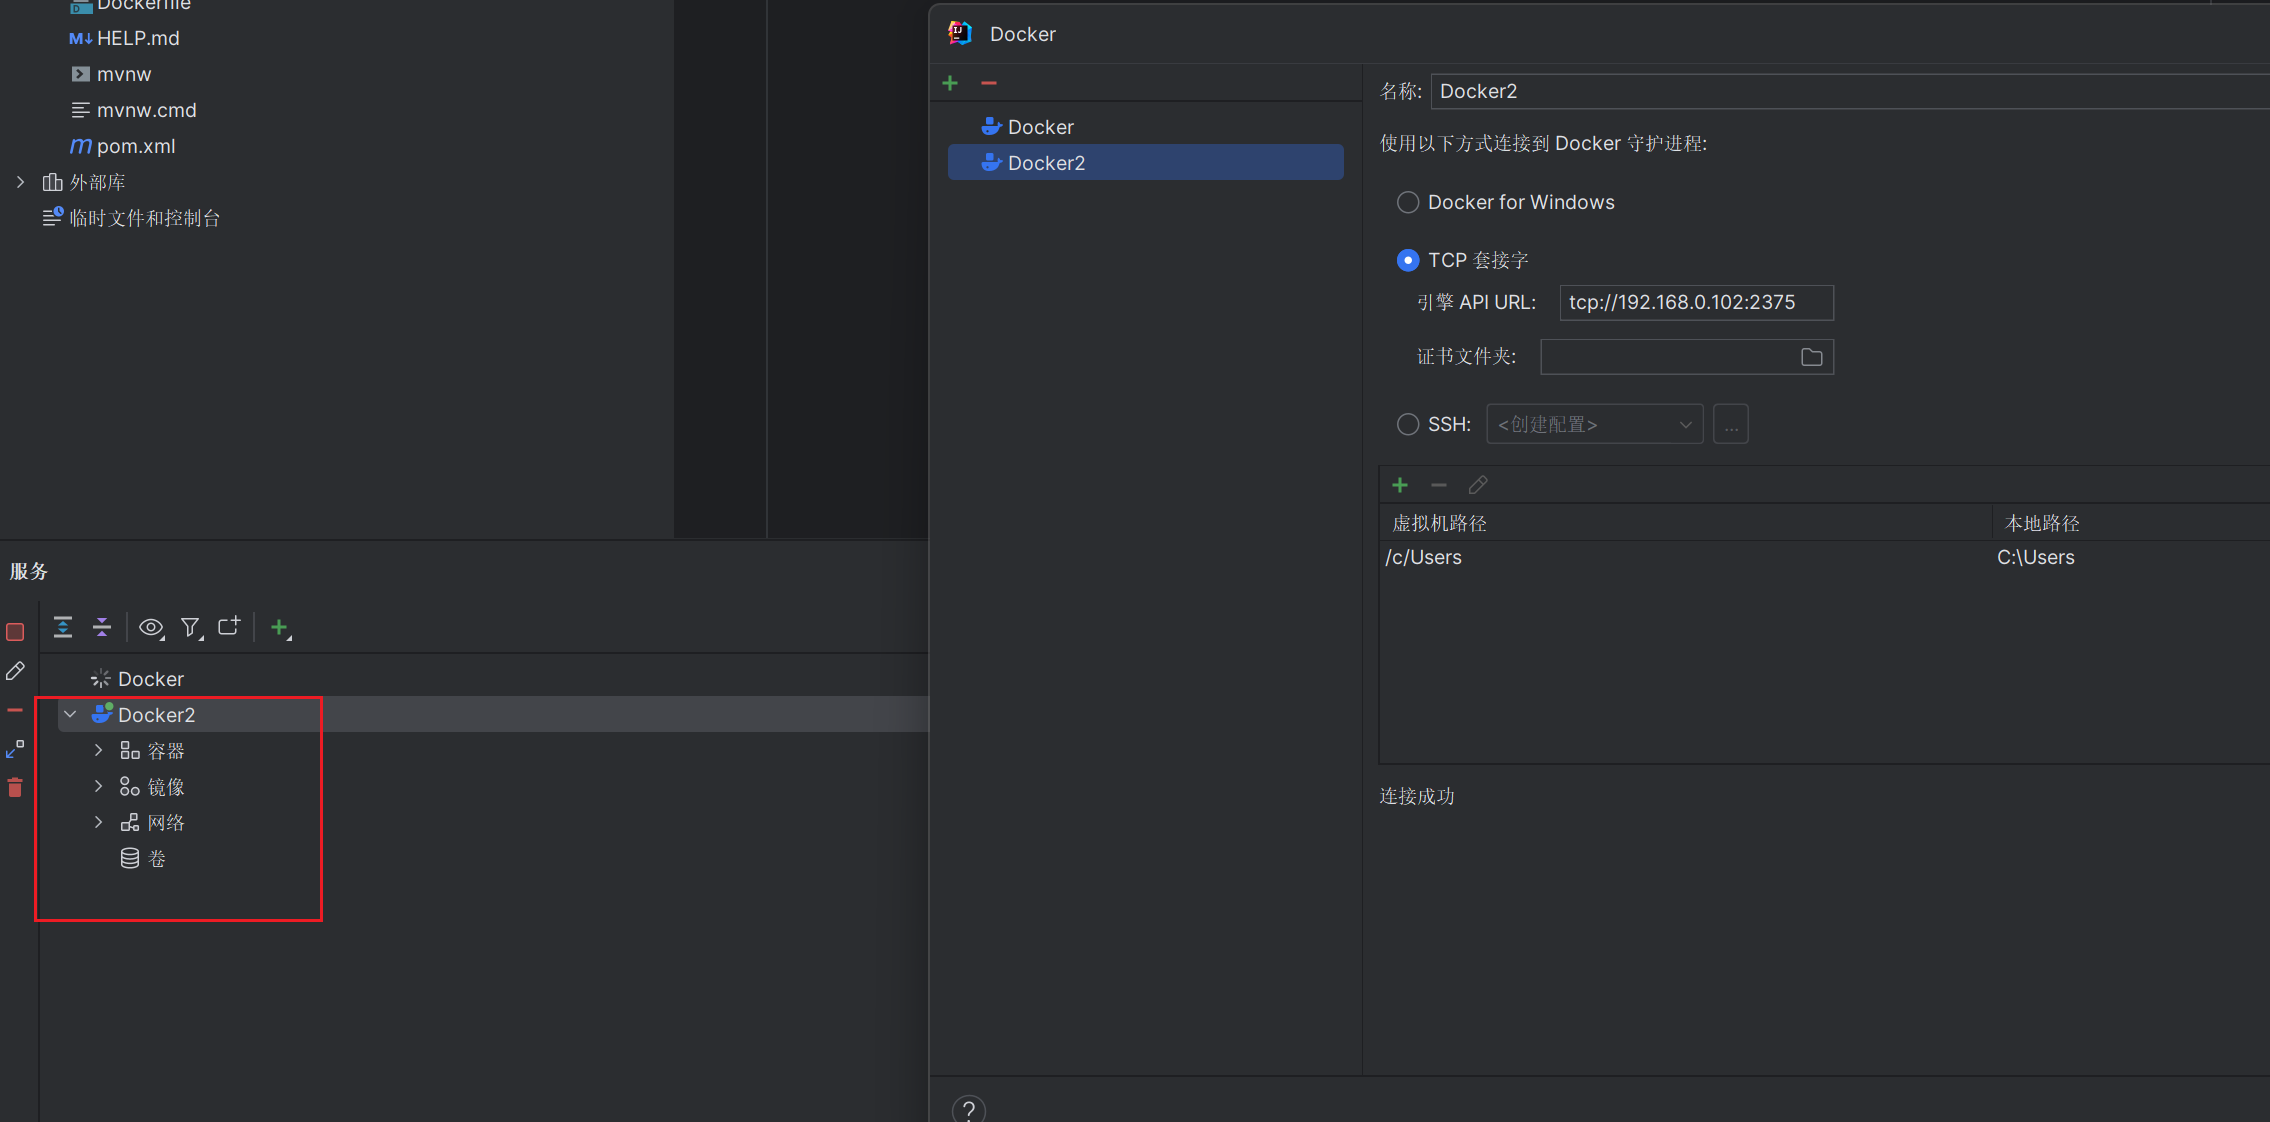Viewport: 2270px width, 1122px height.
Task: Click the name field containing Docker2
Action: (1850, 91)
